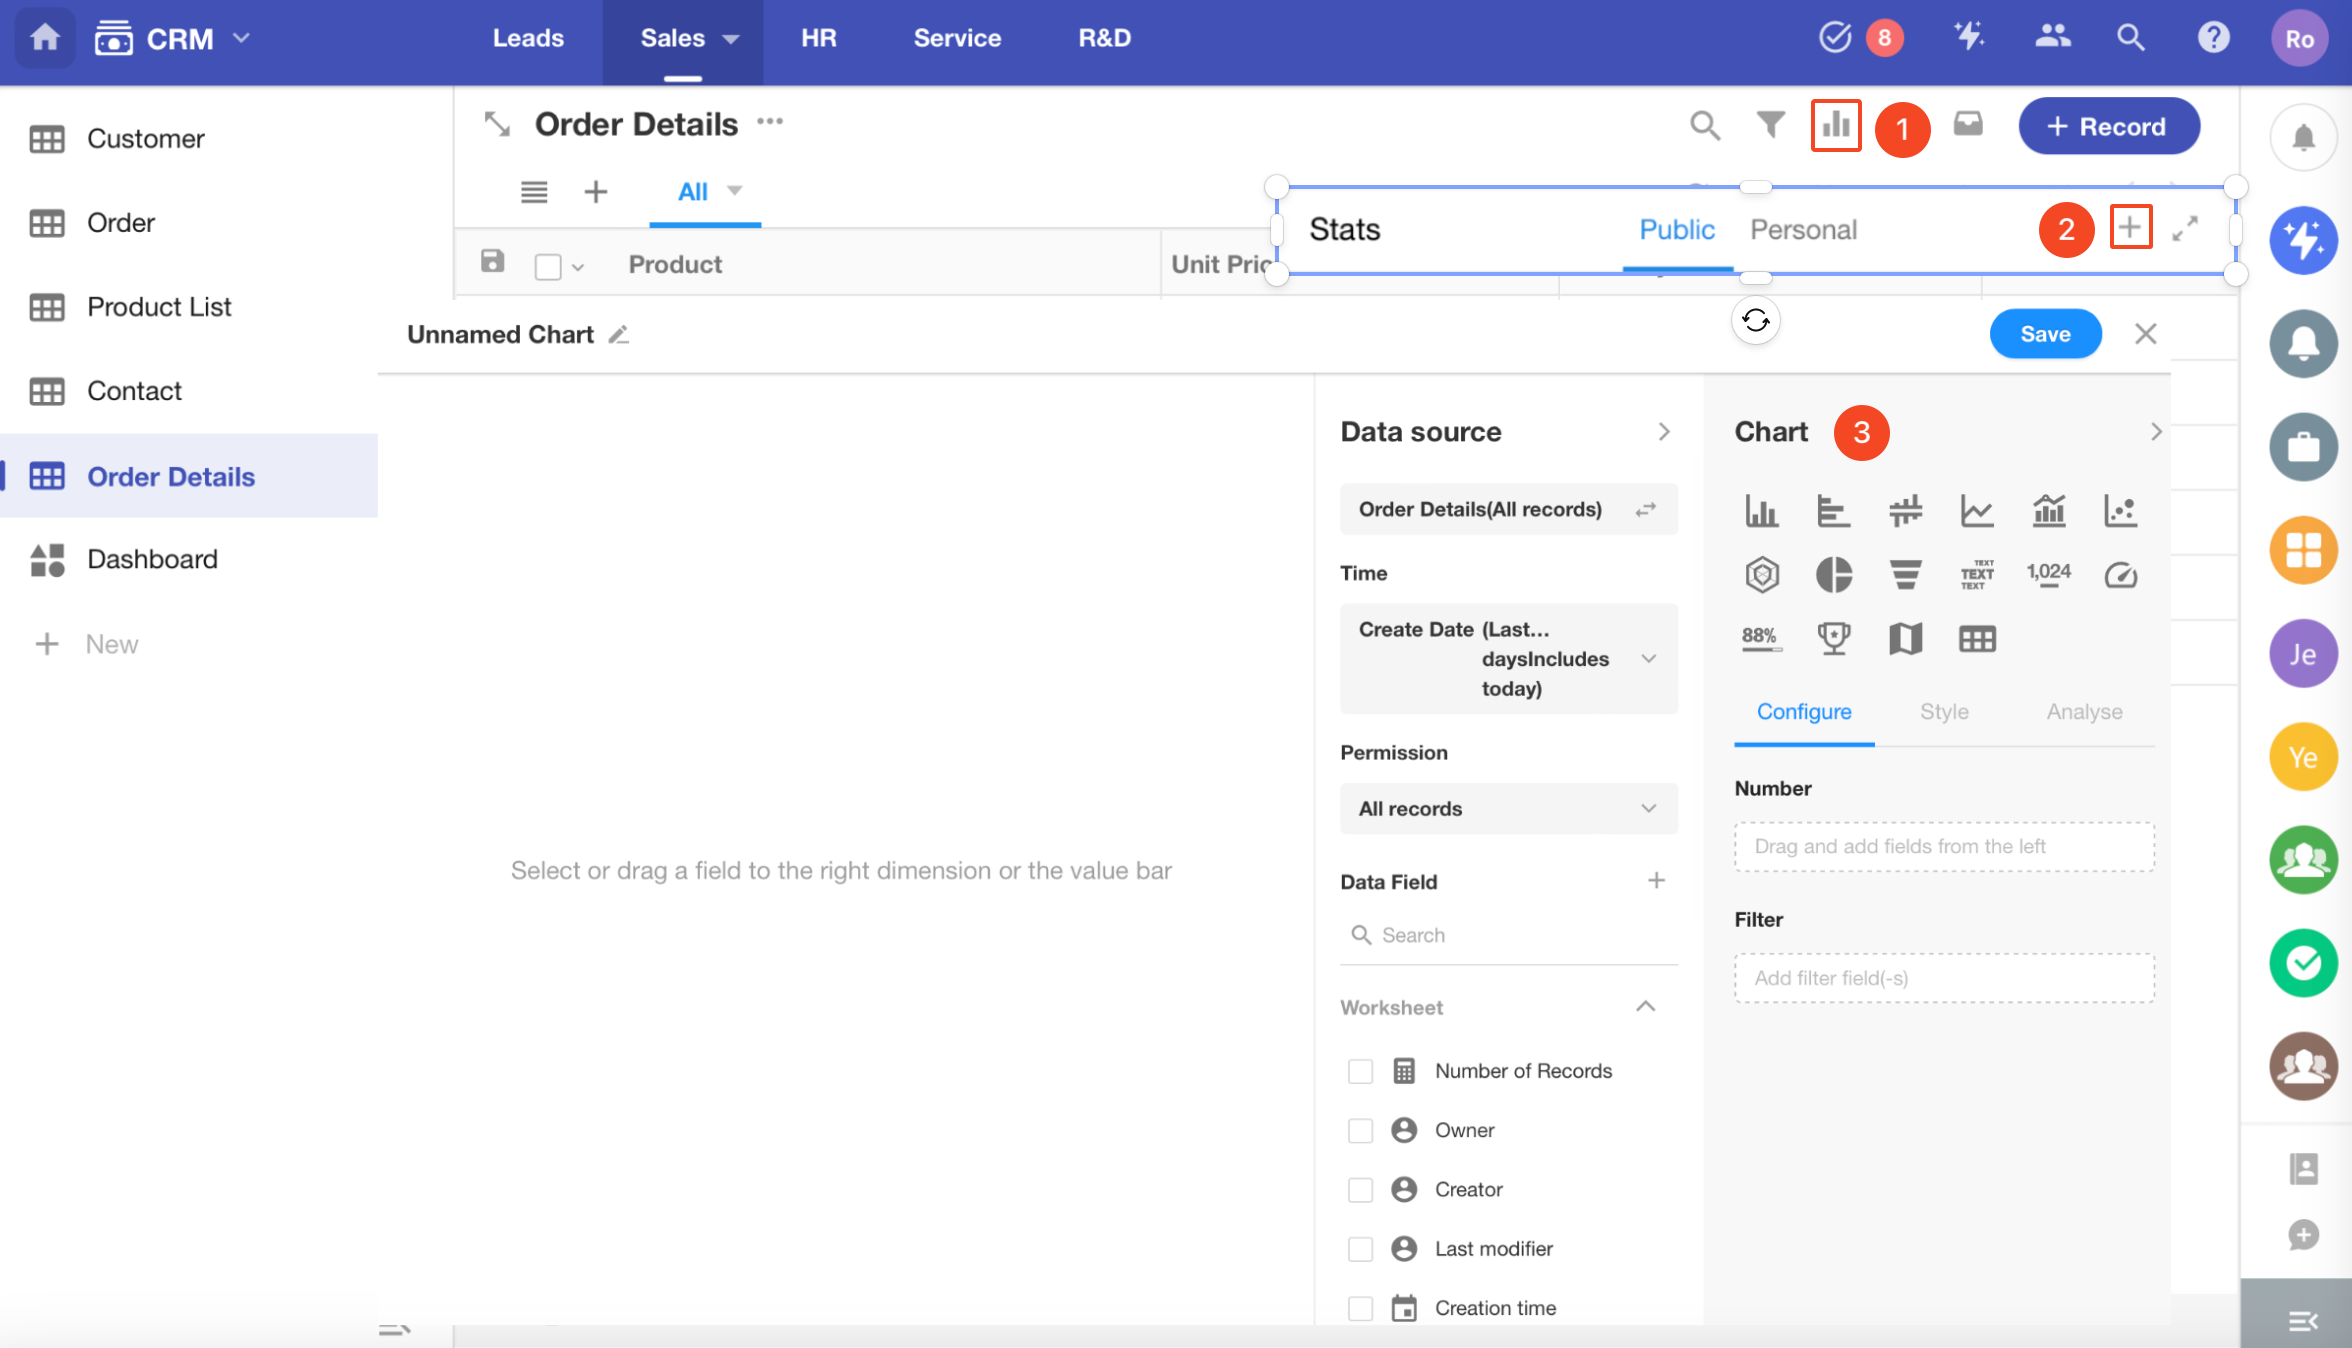Click the statistics chart icon in toolbar
This screenshot has height=1348, width=2352.
(1835, 125)
